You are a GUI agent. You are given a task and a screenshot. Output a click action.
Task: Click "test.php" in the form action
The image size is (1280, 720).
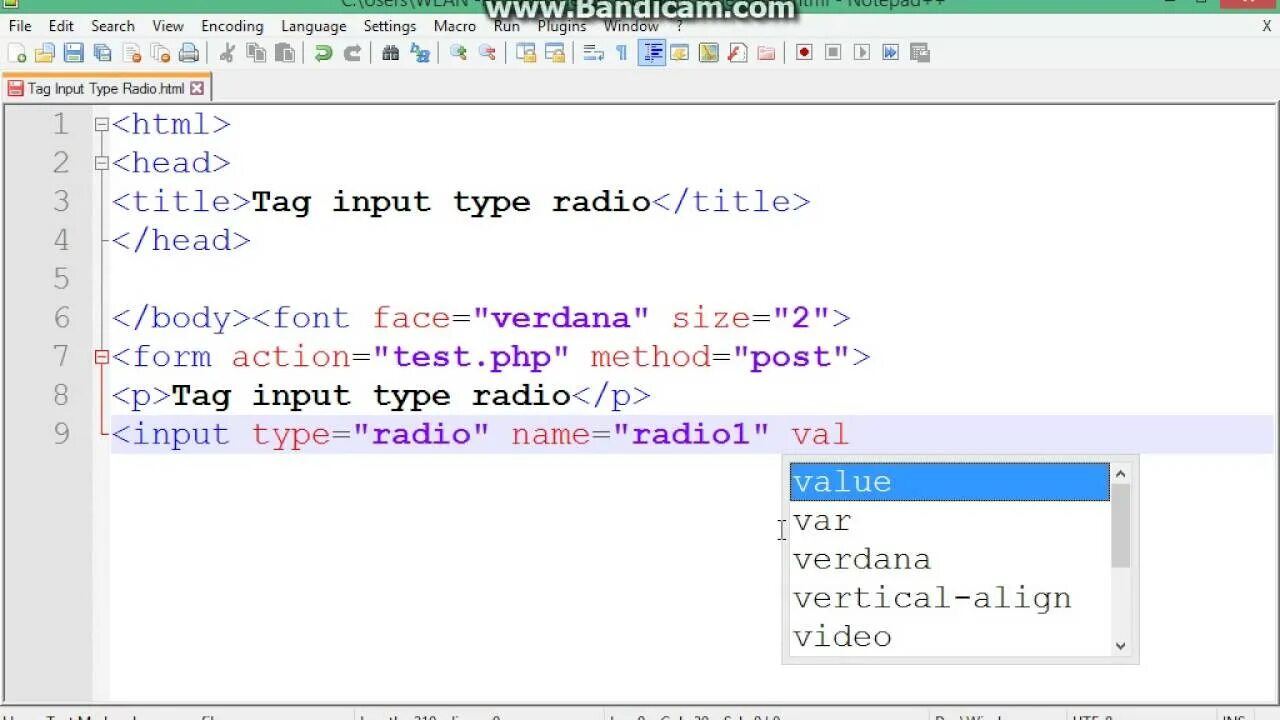coord(471,357)
